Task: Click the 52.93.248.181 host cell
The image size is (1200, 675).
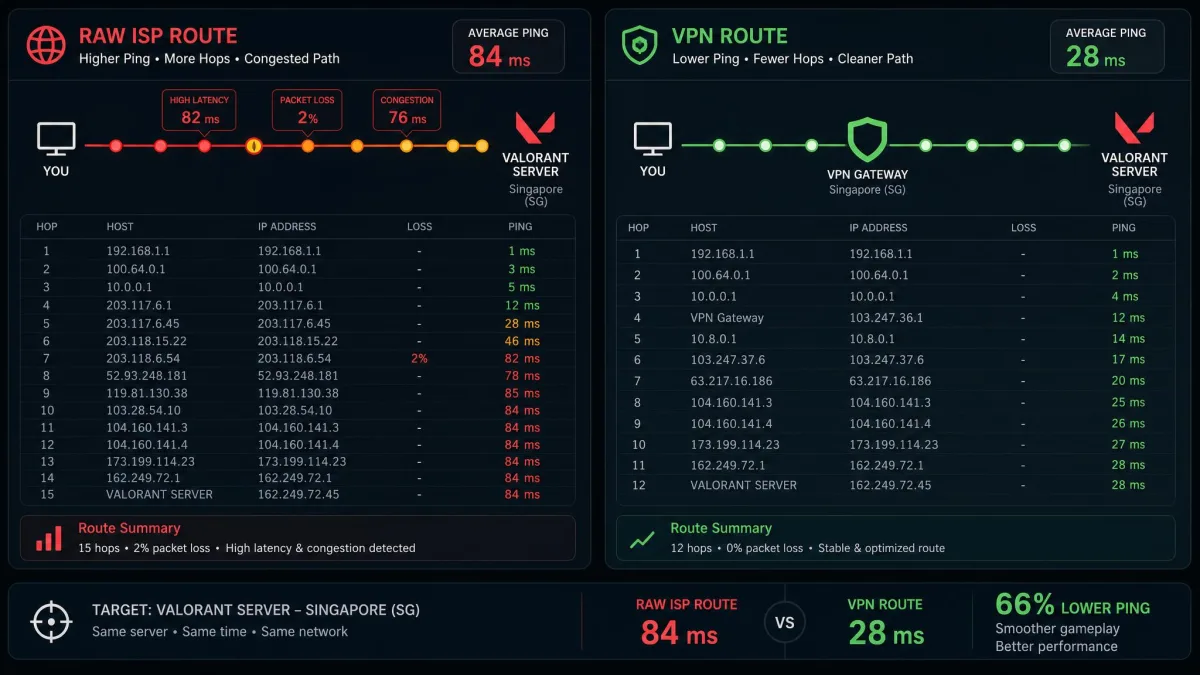Action: click(147, 376)
